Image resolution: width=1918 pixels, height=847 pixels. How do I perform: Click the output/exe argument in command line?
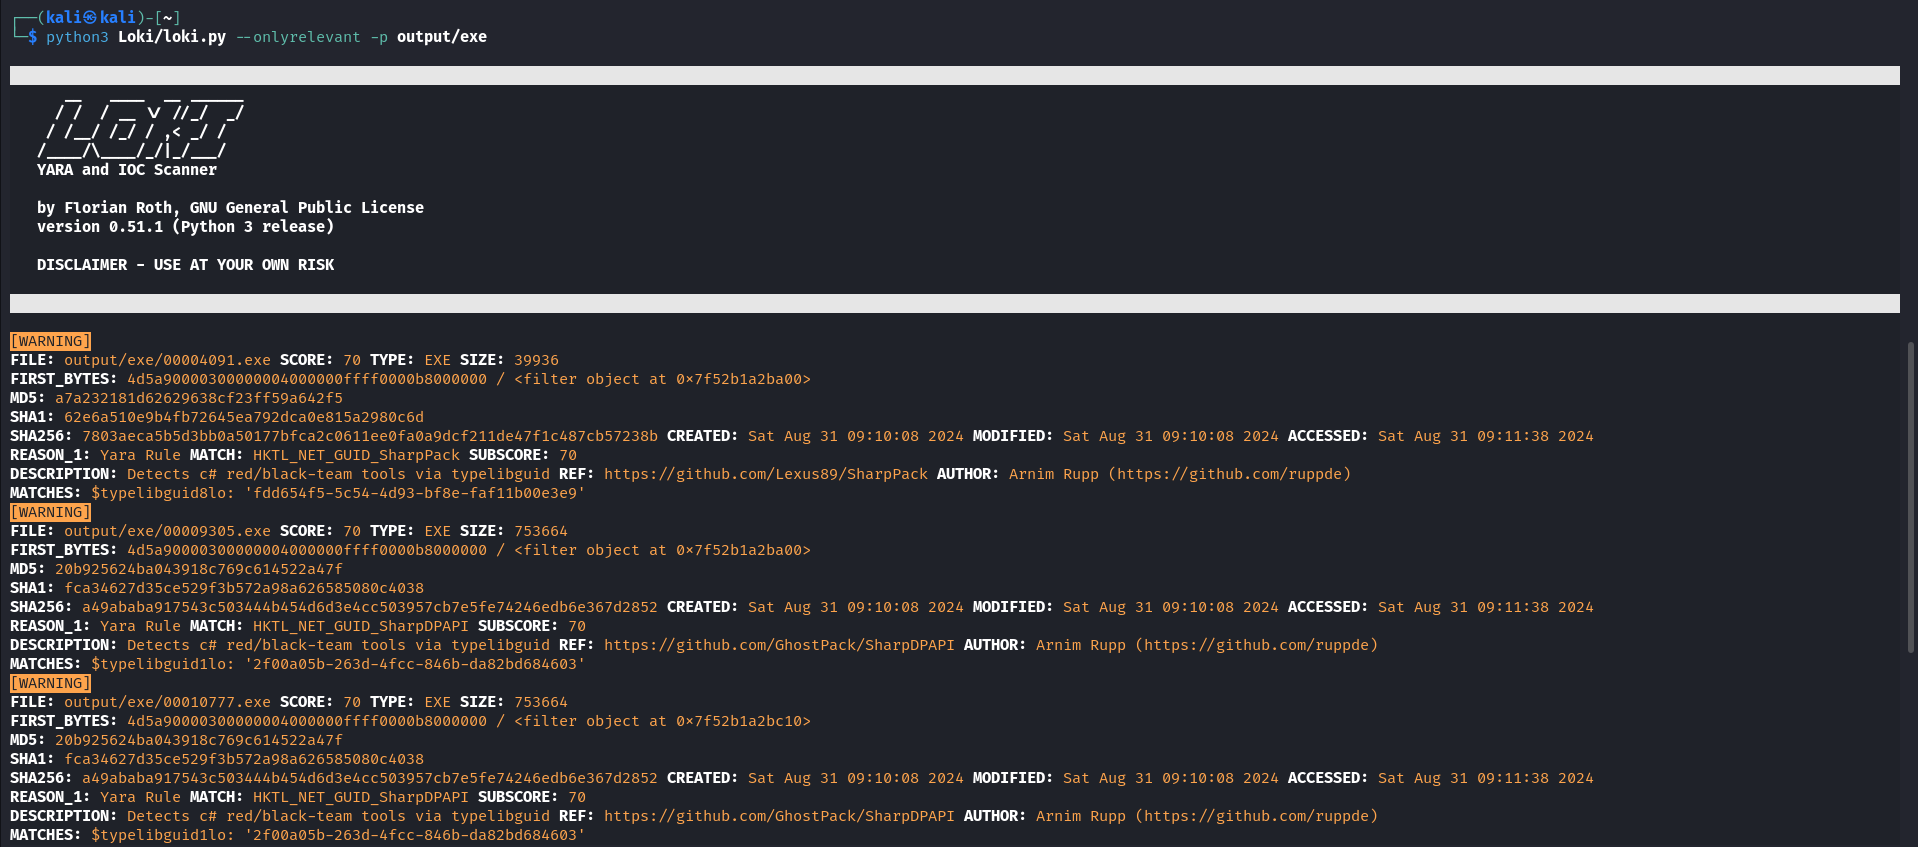coord(442,37)
